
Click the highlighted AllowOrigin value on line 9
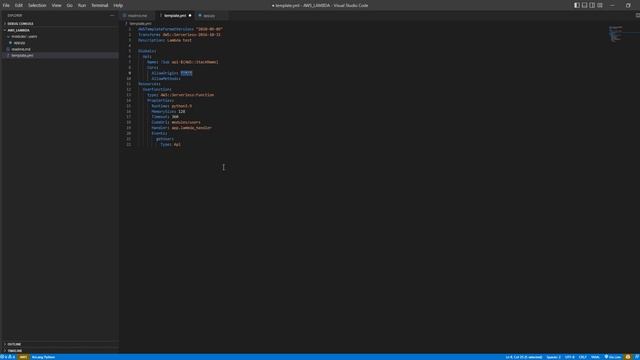tap(186, 73)
